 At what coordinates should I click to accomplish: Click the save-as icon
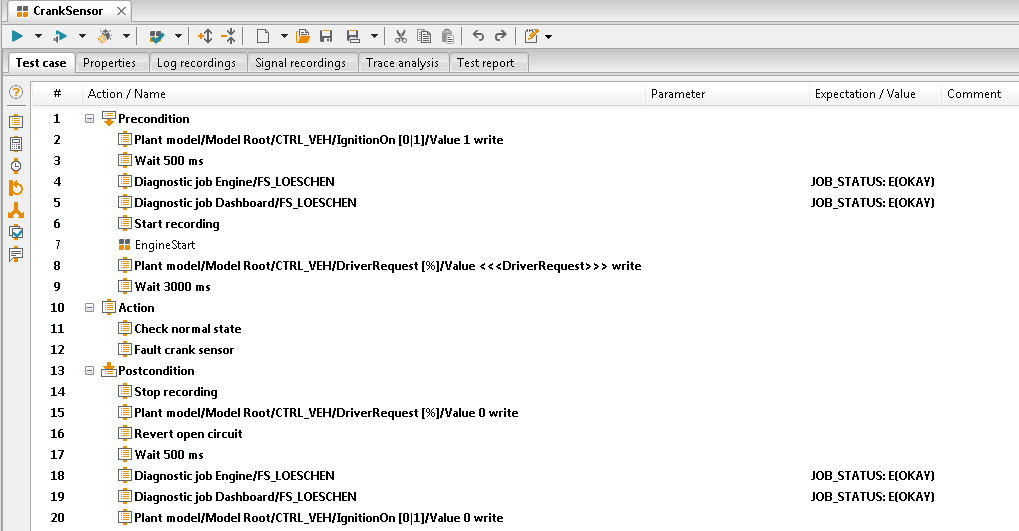point(353,36)
